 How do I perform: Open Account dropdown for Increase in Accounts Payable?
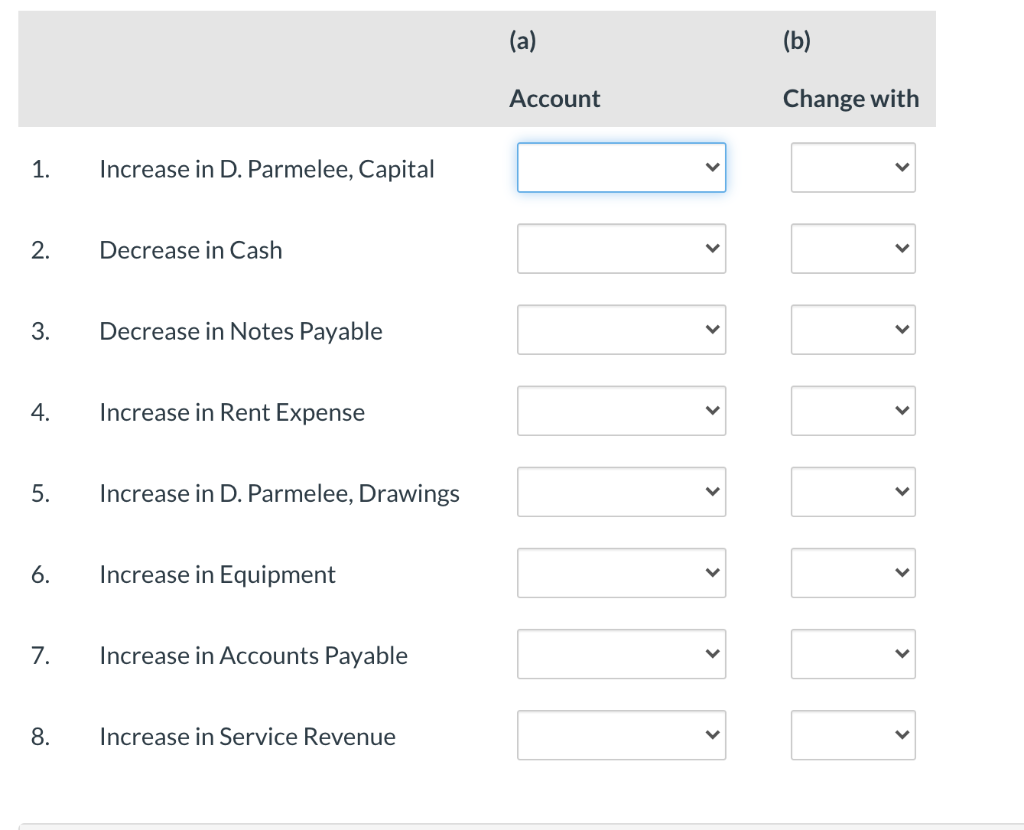(x=621, y=654)
